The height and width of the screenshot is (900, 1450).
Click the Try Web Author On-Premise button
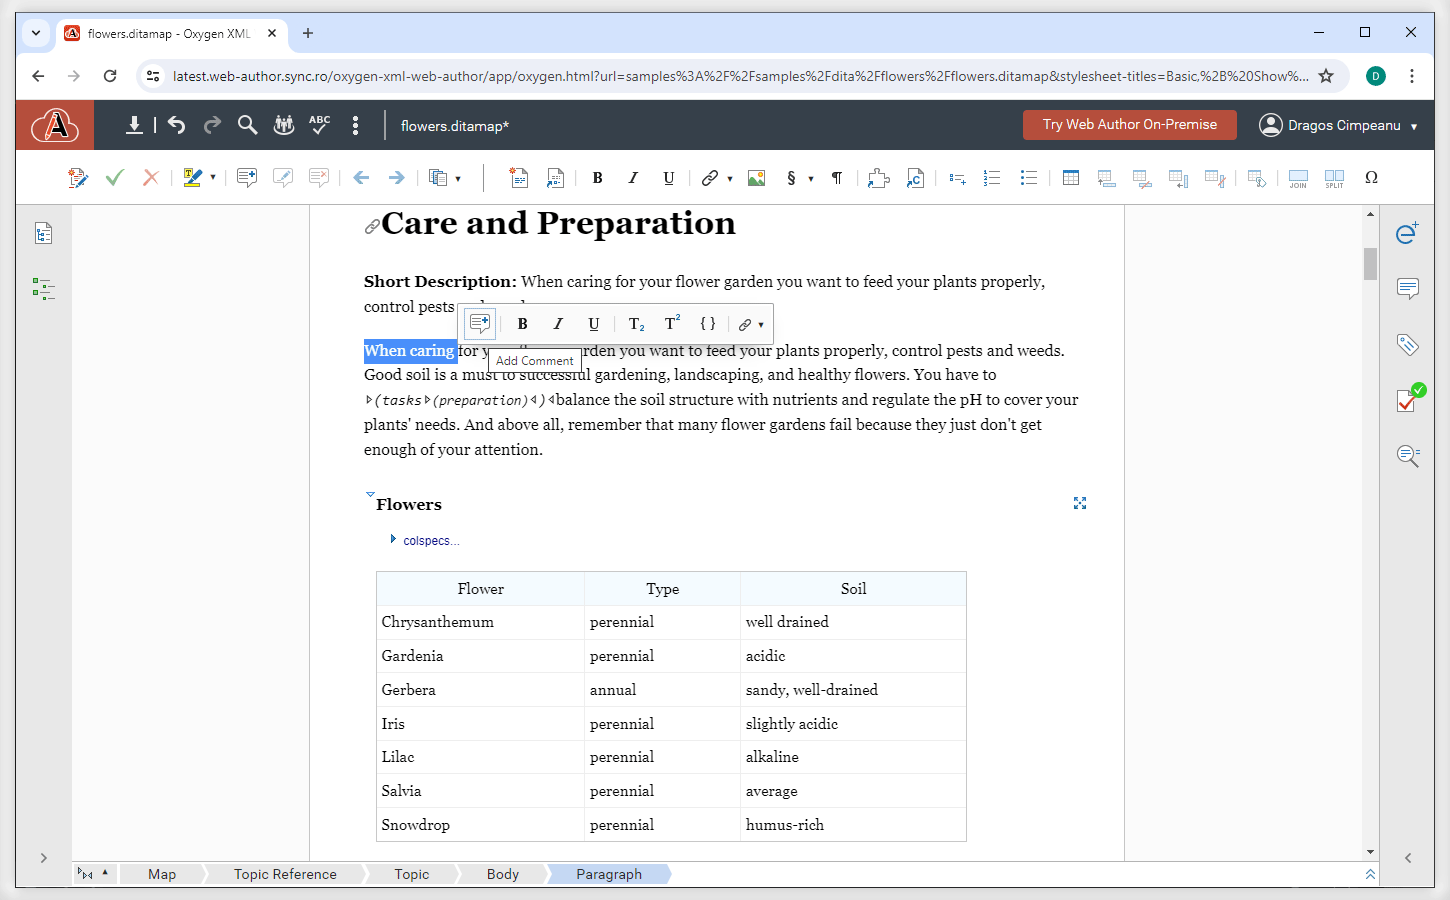coord(1129,125)
